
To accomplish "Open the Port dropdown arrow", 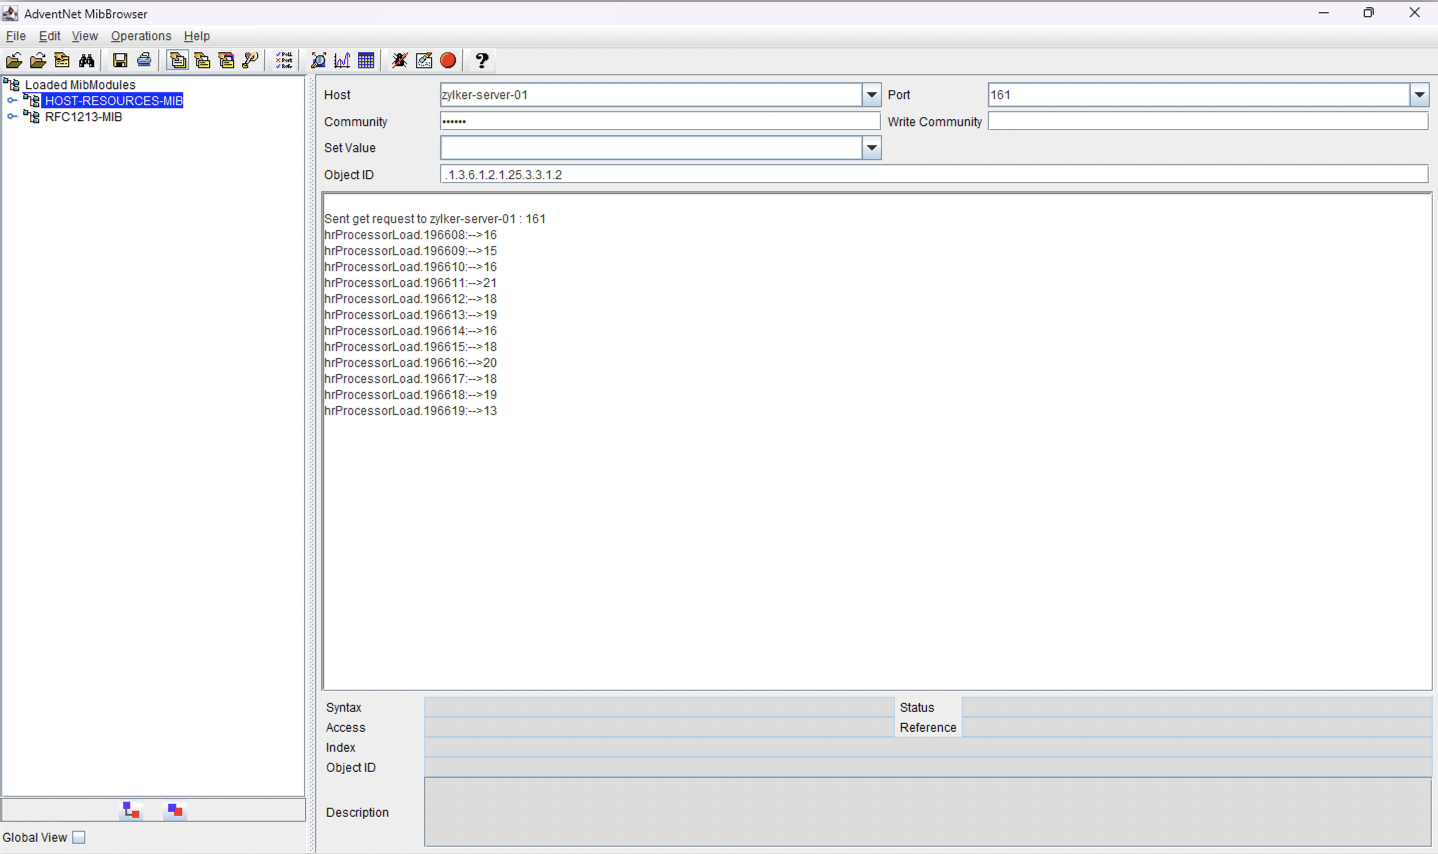I will click(x=1419, y=95).
